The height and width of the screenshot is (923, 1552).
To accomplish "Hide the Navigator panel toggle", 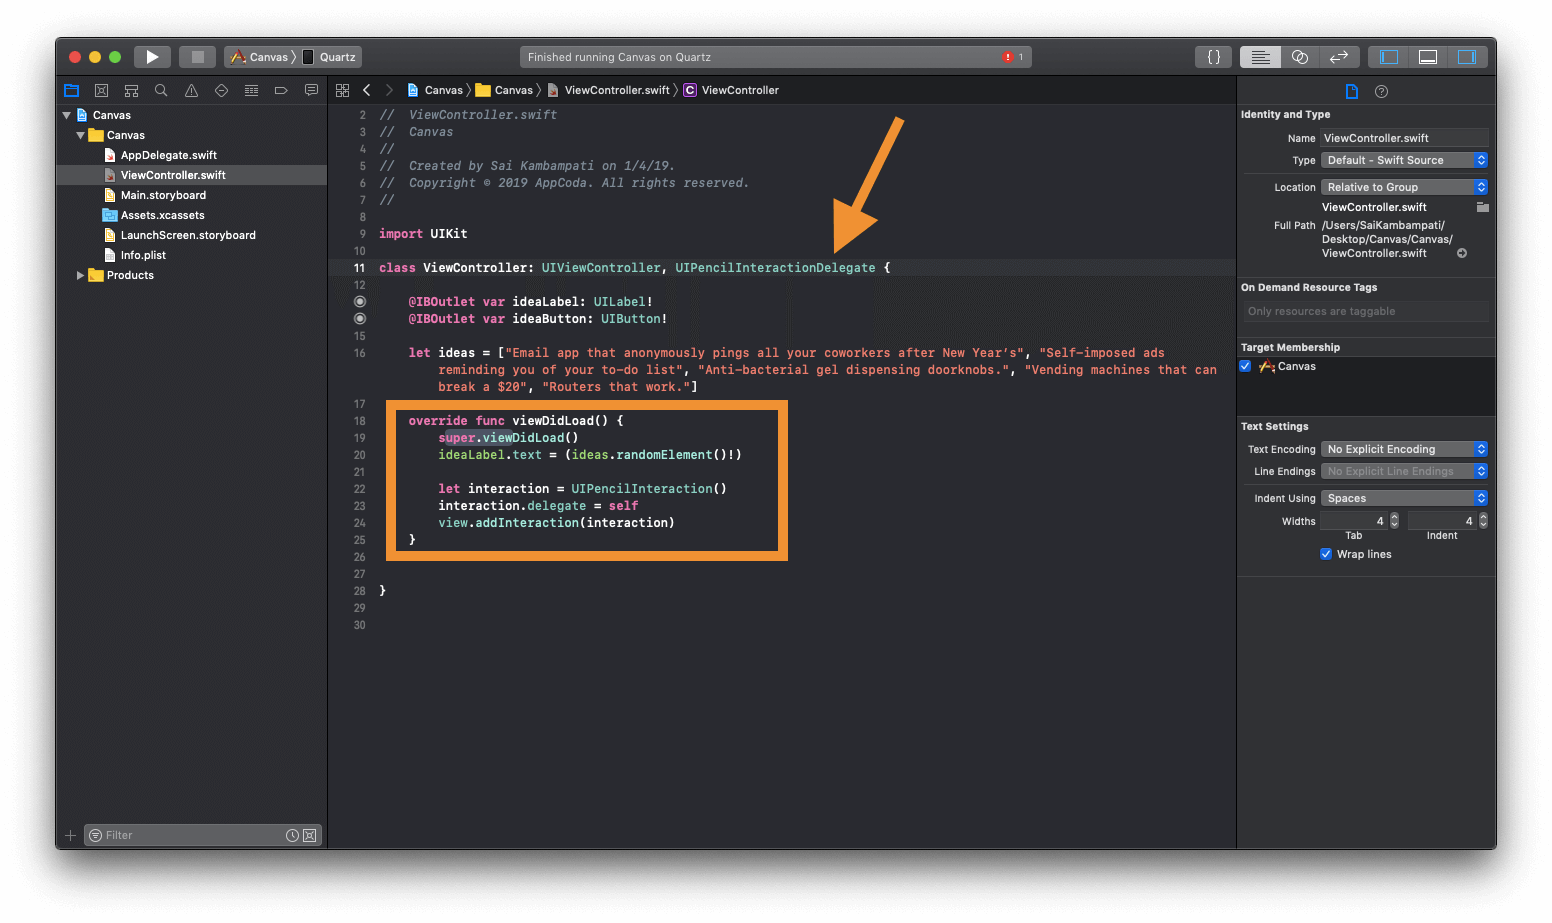I will point(1389,57).
